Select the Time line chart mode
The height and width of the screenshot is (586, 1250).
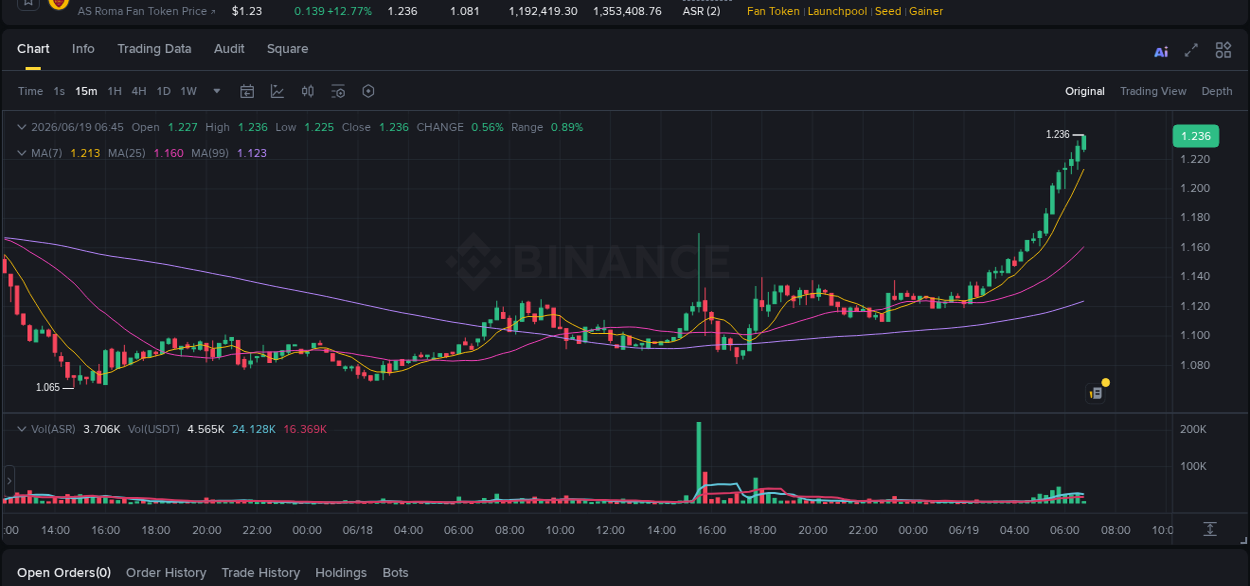(30, 91)
